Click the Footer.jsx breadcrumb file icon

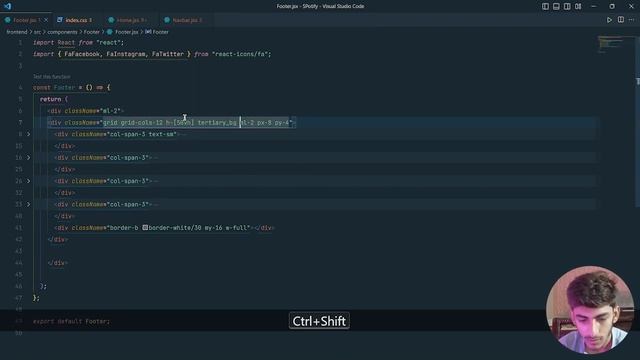pos(110,32)
